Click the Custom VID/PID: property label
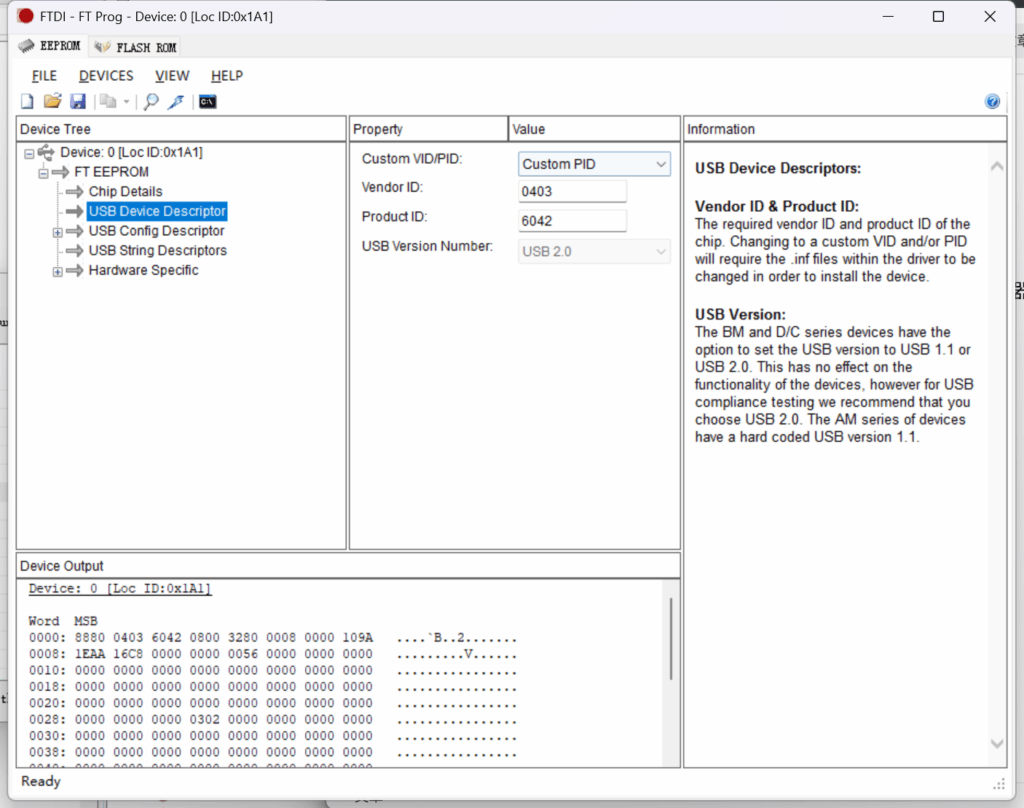Screen dimensions: 1024x808 pos(411,159)
